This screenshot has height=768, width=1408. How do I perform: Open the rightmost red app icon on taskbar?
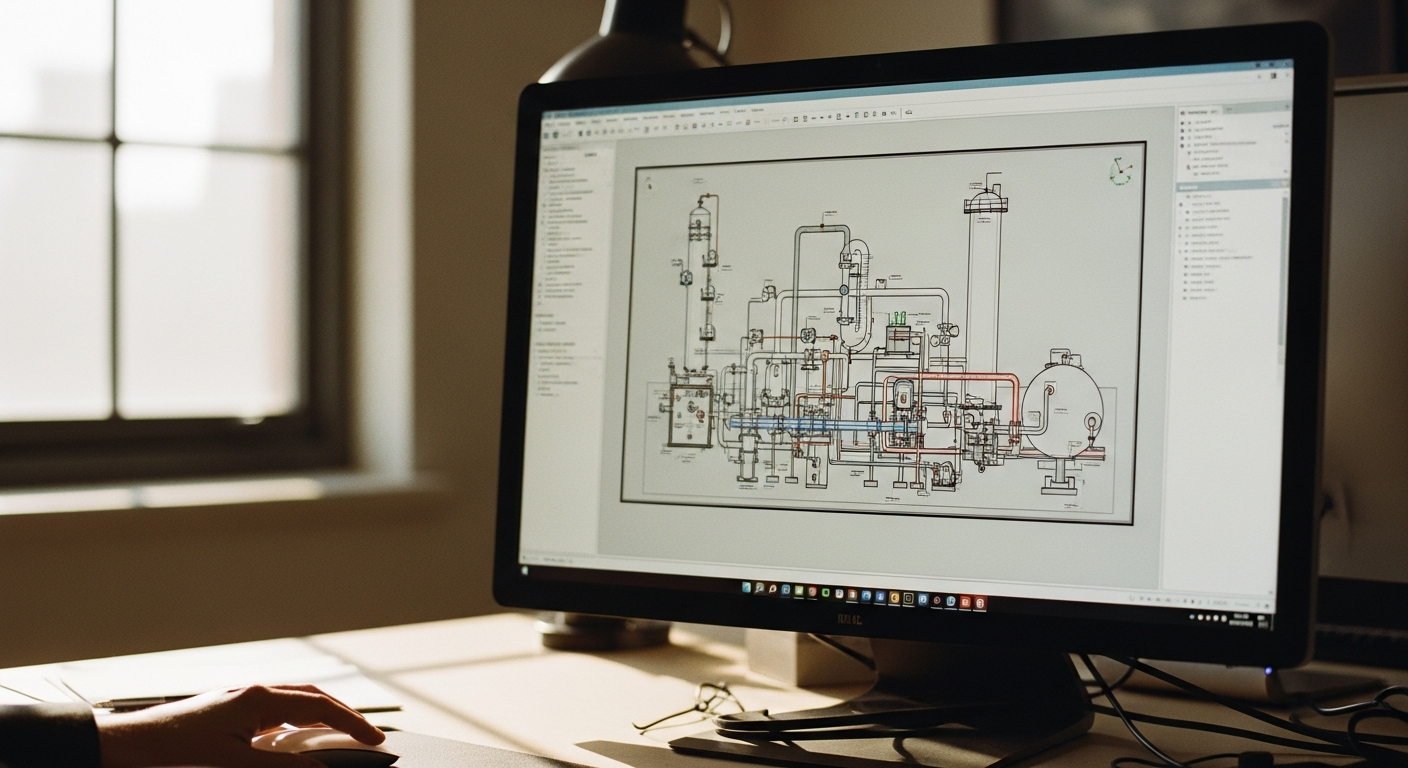[980, 603]
